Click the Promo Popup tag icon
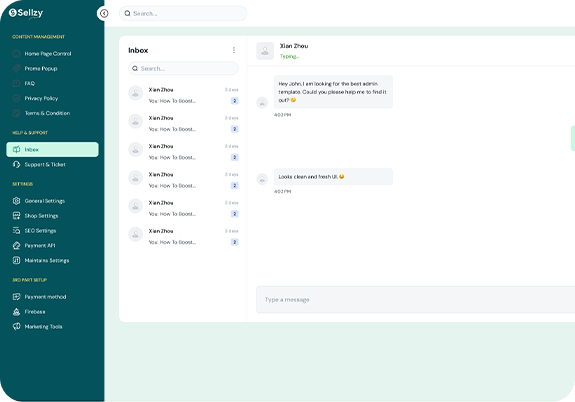 point(17,68)
